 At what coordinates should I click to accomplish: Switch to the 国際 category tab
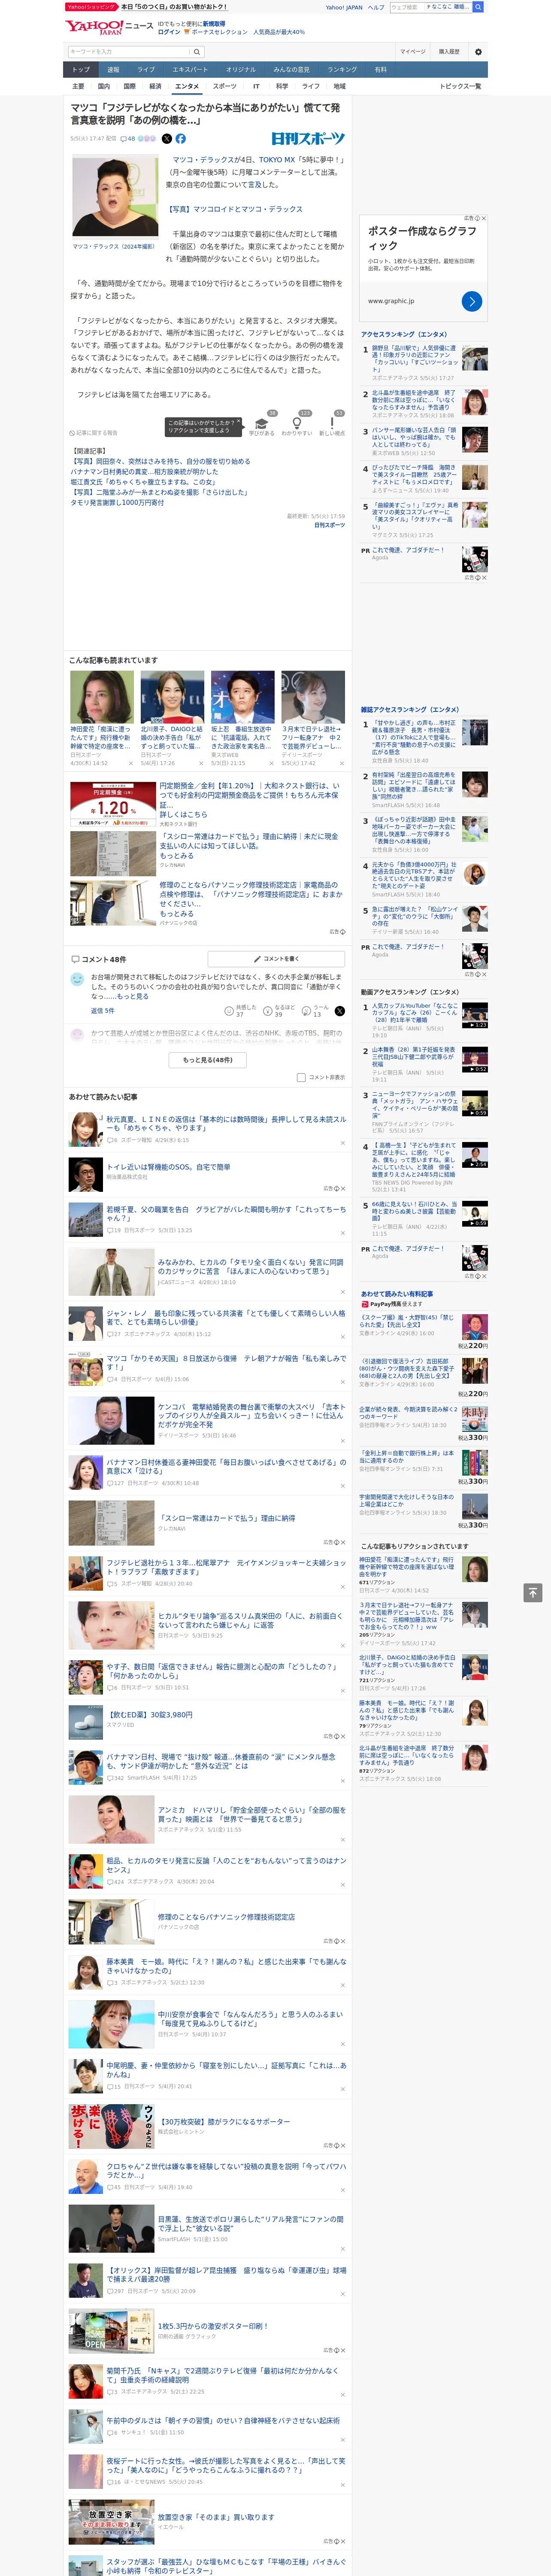point(129,86)
